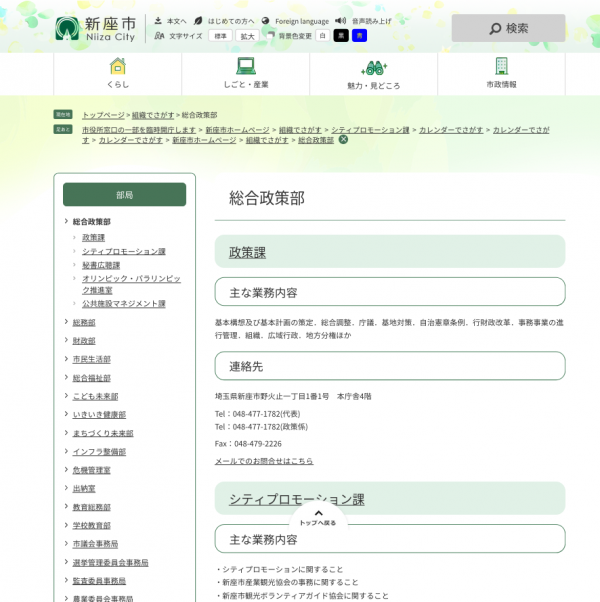600x602 pixels.
Task: Select black background color swatch
Action: (341, 36)
